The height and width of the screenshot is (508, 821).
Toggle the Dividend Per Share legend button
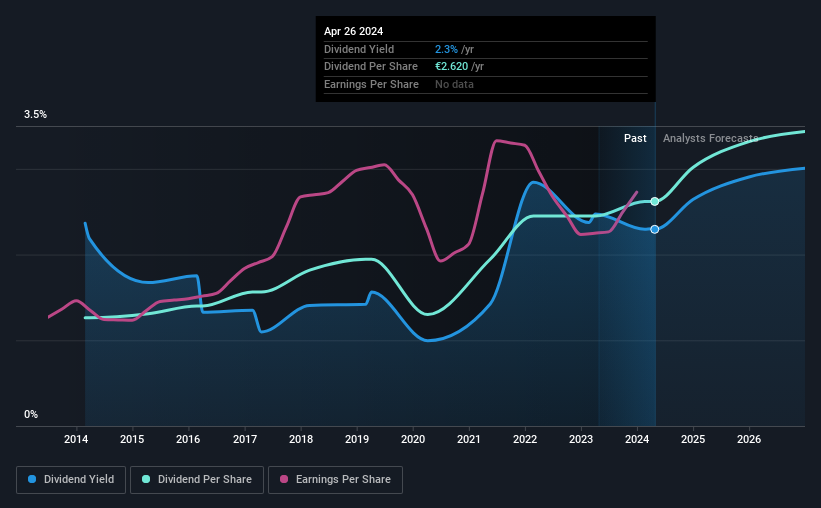(x=197, y=480)
